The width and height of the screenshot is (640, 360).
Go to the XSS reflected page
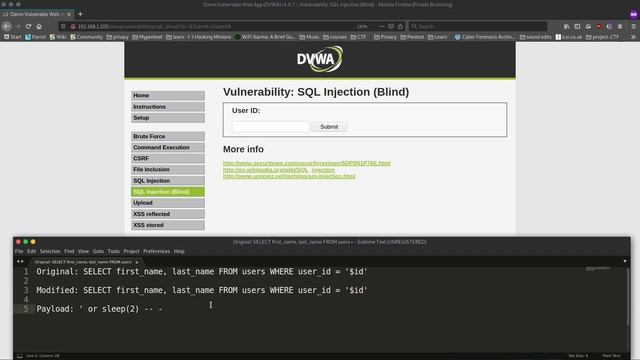coord(168,214)
